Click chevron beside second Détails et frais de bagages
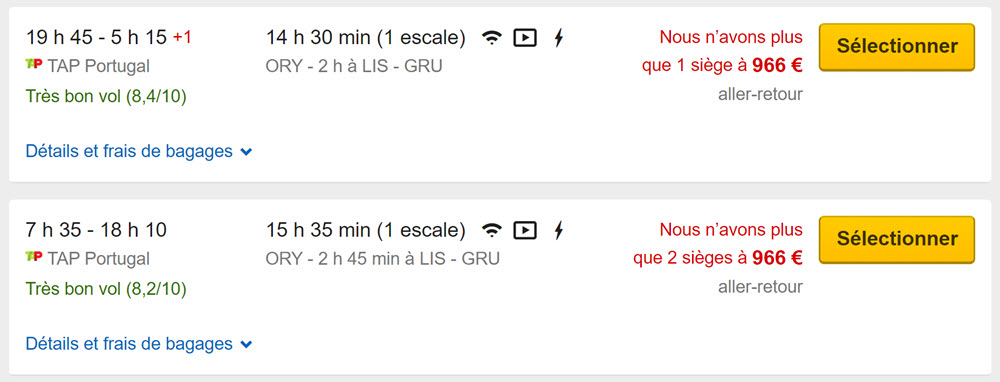Viewport: 1000px width, 382px height. click(x=247, y=345)
